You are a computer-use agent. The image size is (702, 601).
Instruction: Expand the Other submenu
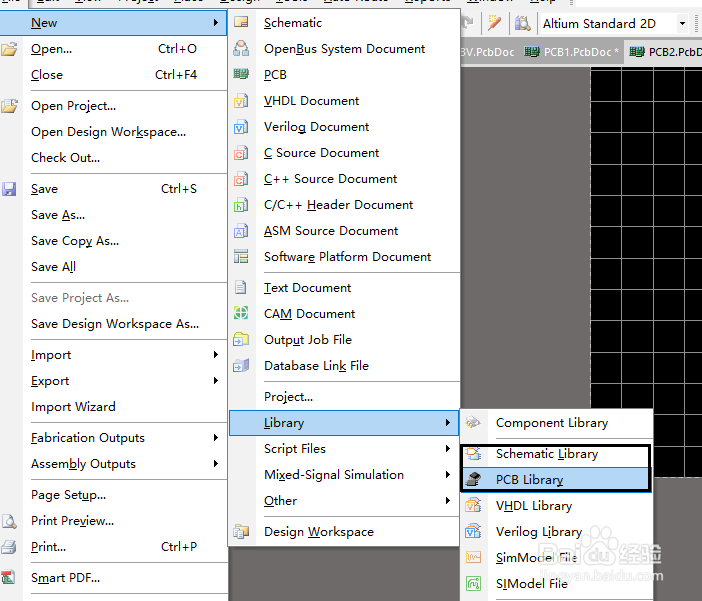(448, 500)
